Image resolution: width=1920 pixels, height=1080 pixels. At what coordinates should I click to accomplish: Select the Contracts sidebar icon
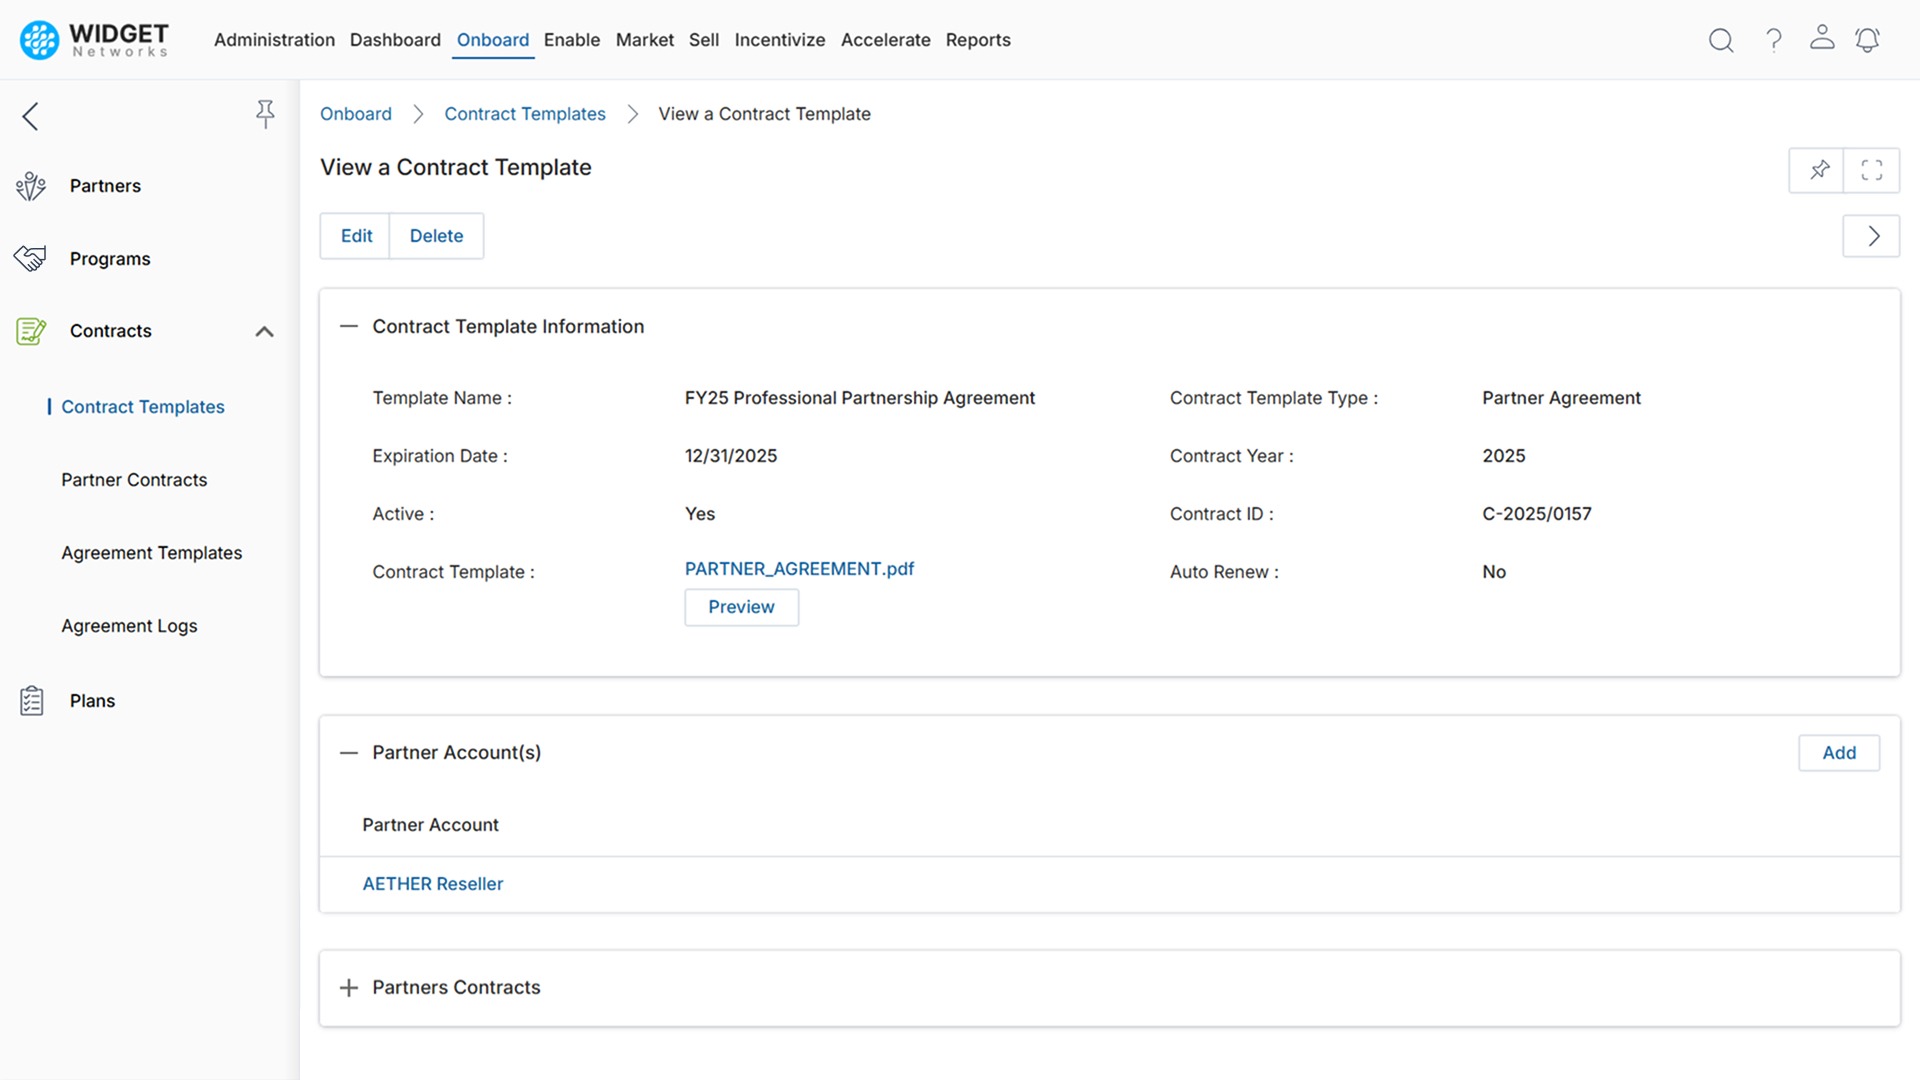point(31,331)
